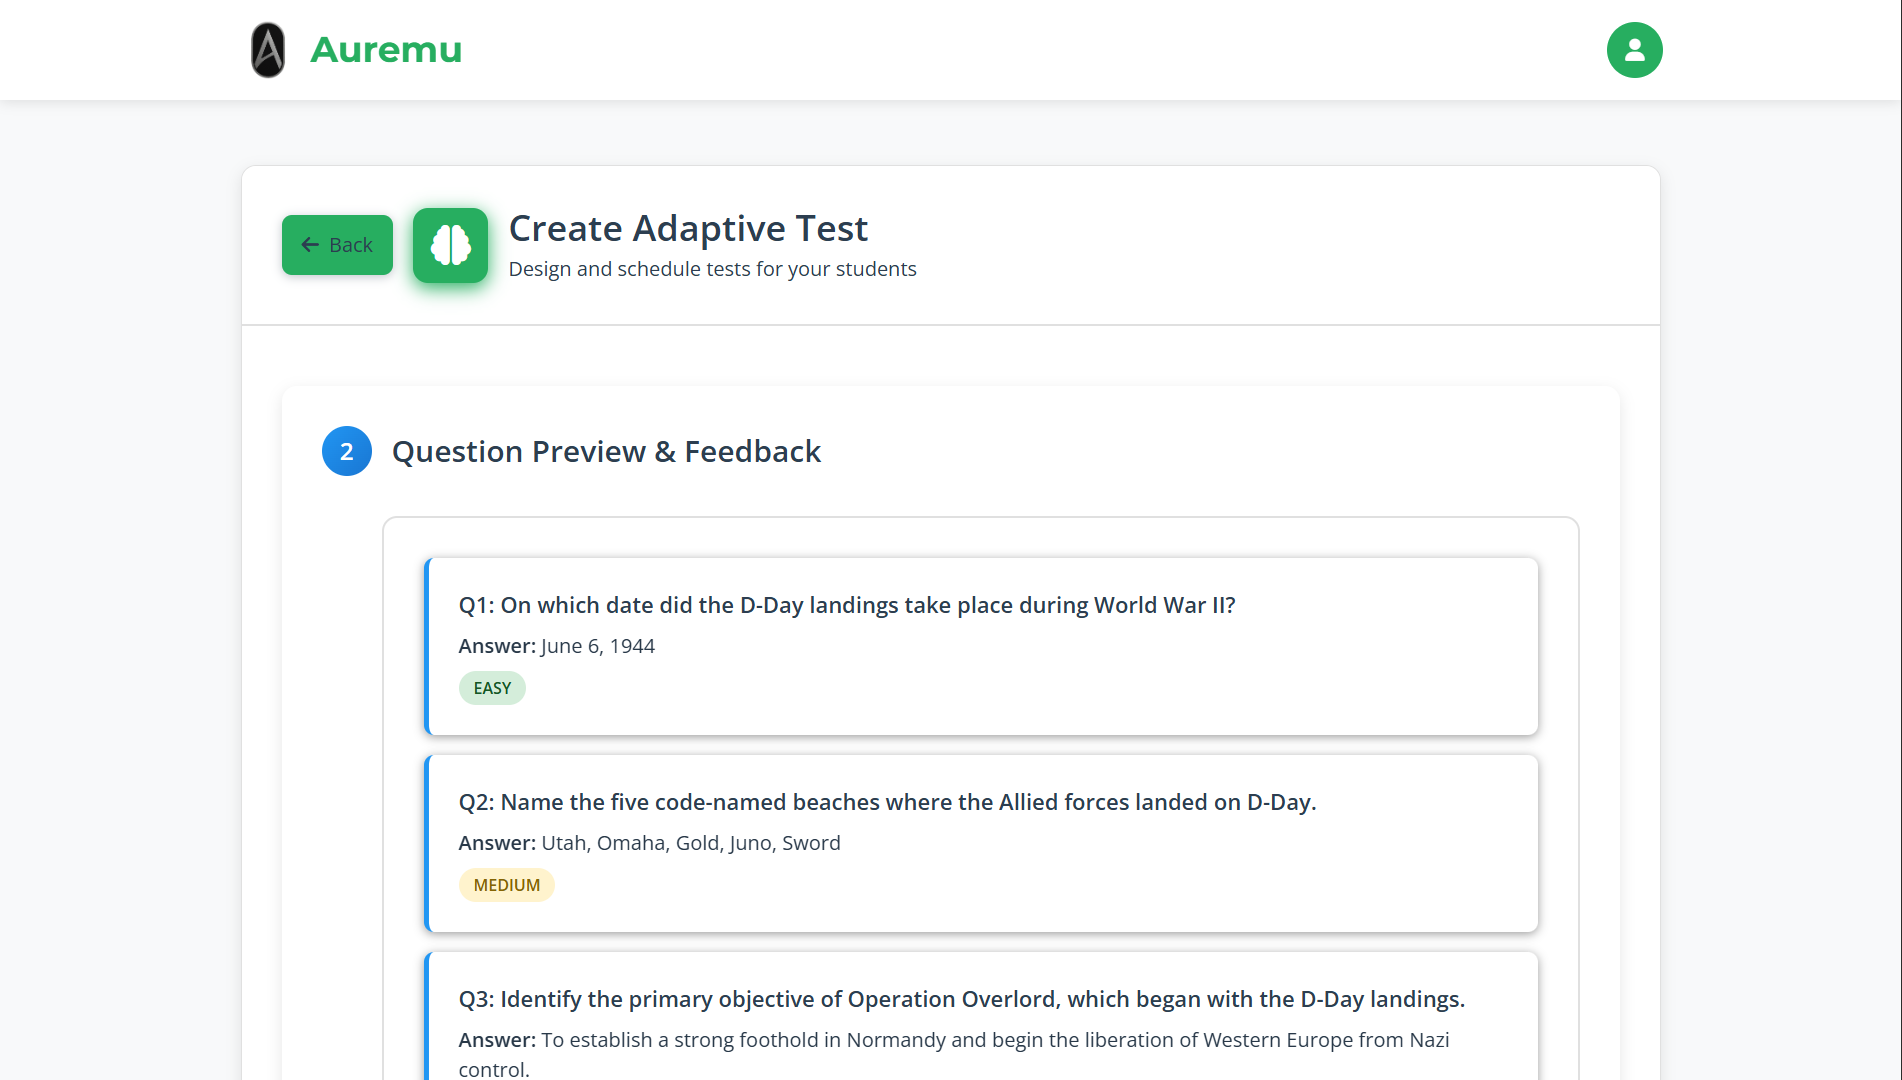Select the Q3 Operation Overlord question
Image resolution: width=1902 pixels, height=1080 pixels.
tap(961, 999)
